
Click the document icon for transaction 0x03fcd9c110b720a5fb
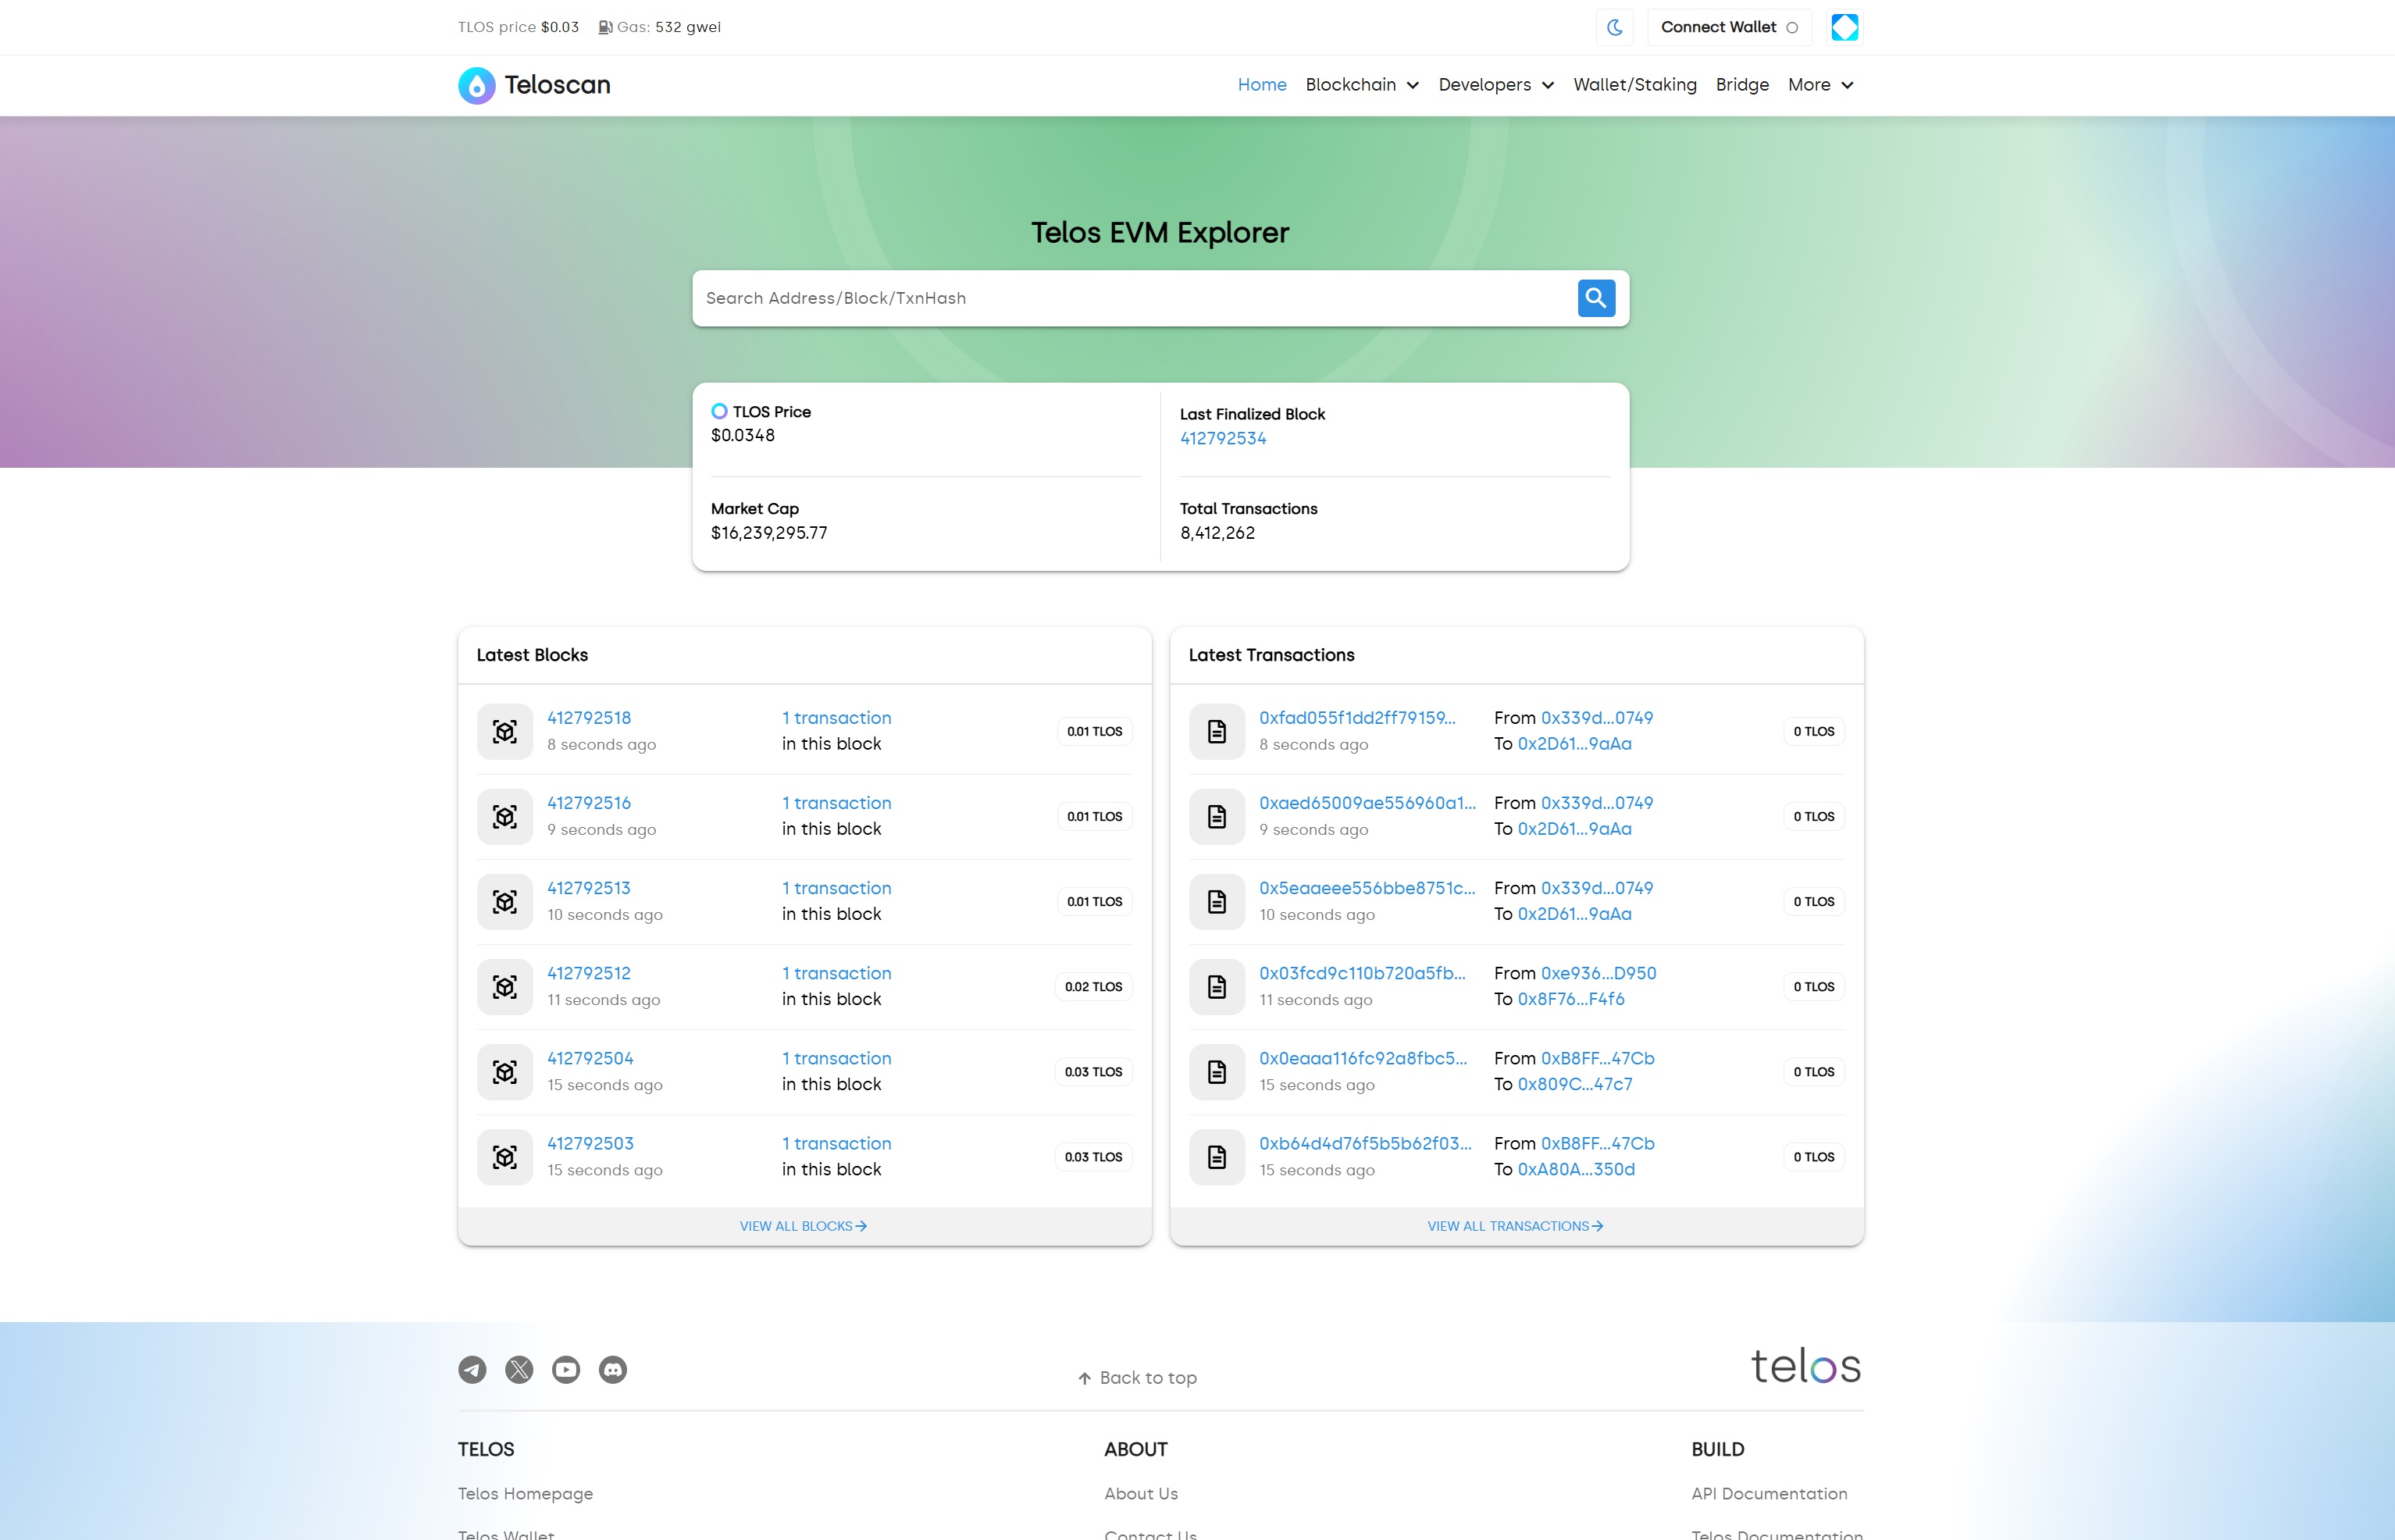click(x=1217, y=987)
